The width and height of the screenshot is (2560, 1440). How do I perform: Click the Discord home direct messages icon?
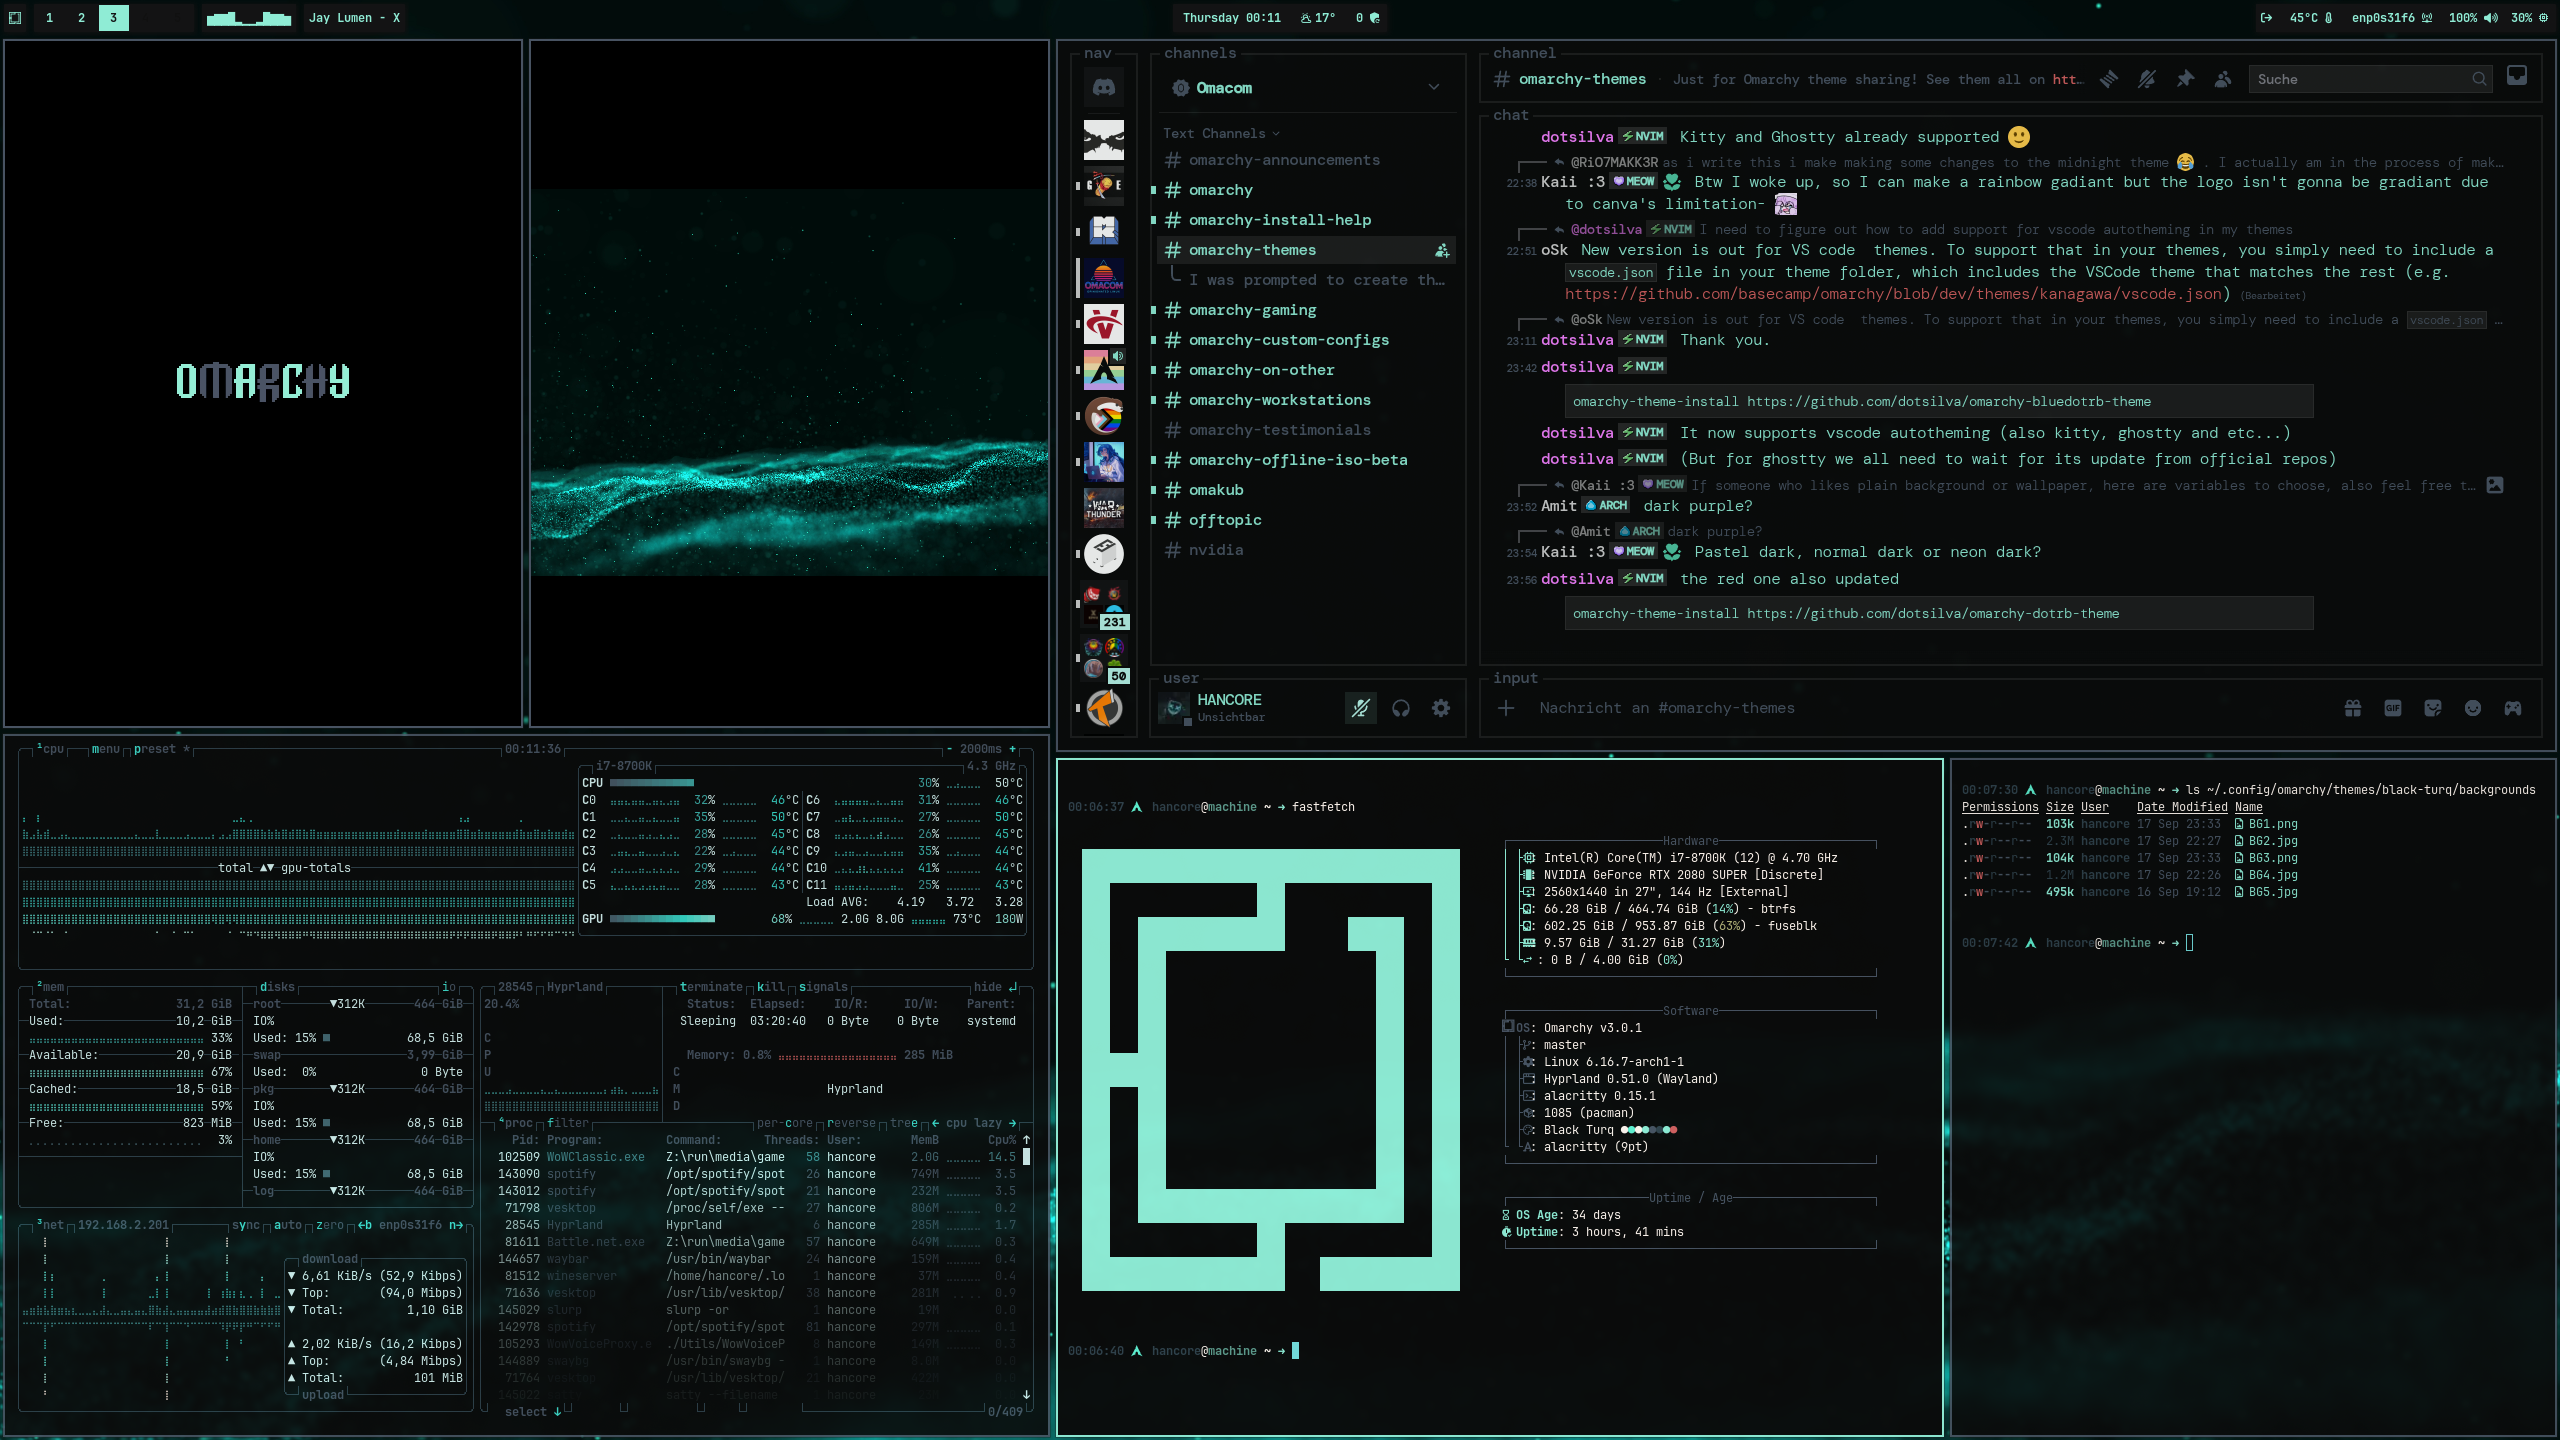click(1104, 88)
